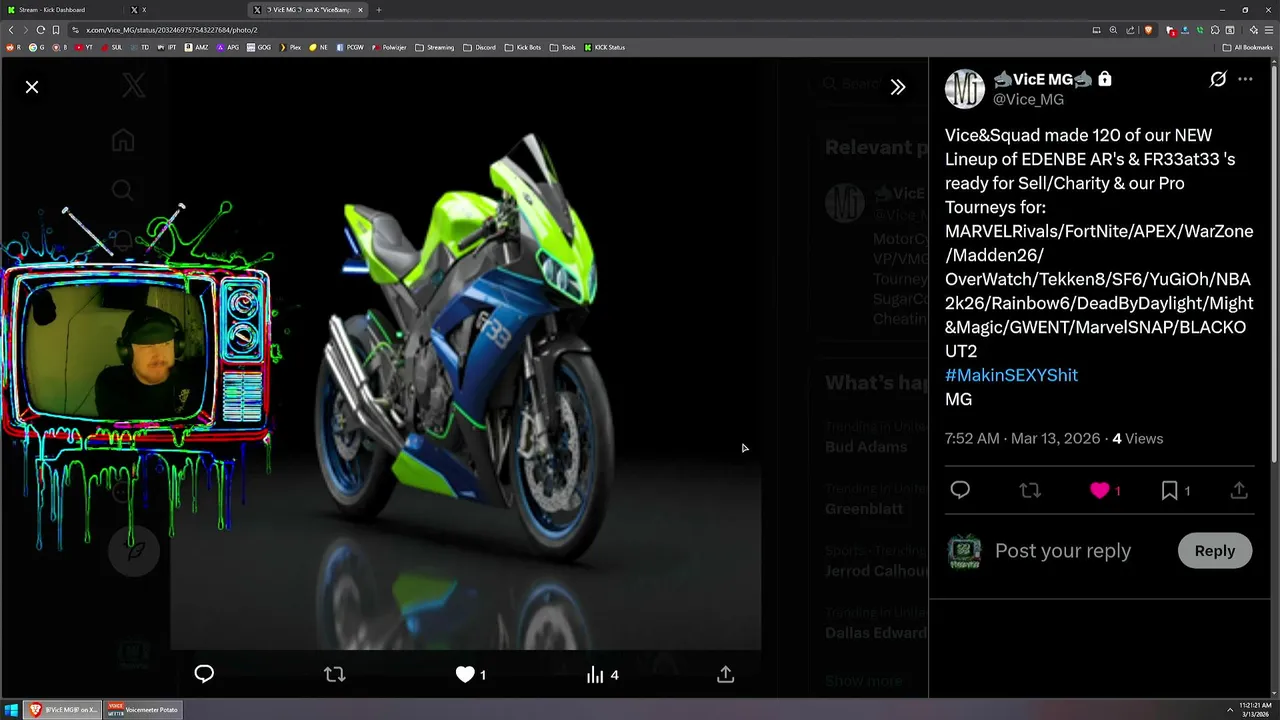Open the extension icon with red badge
The image size is (1280, 720).
1171,30
